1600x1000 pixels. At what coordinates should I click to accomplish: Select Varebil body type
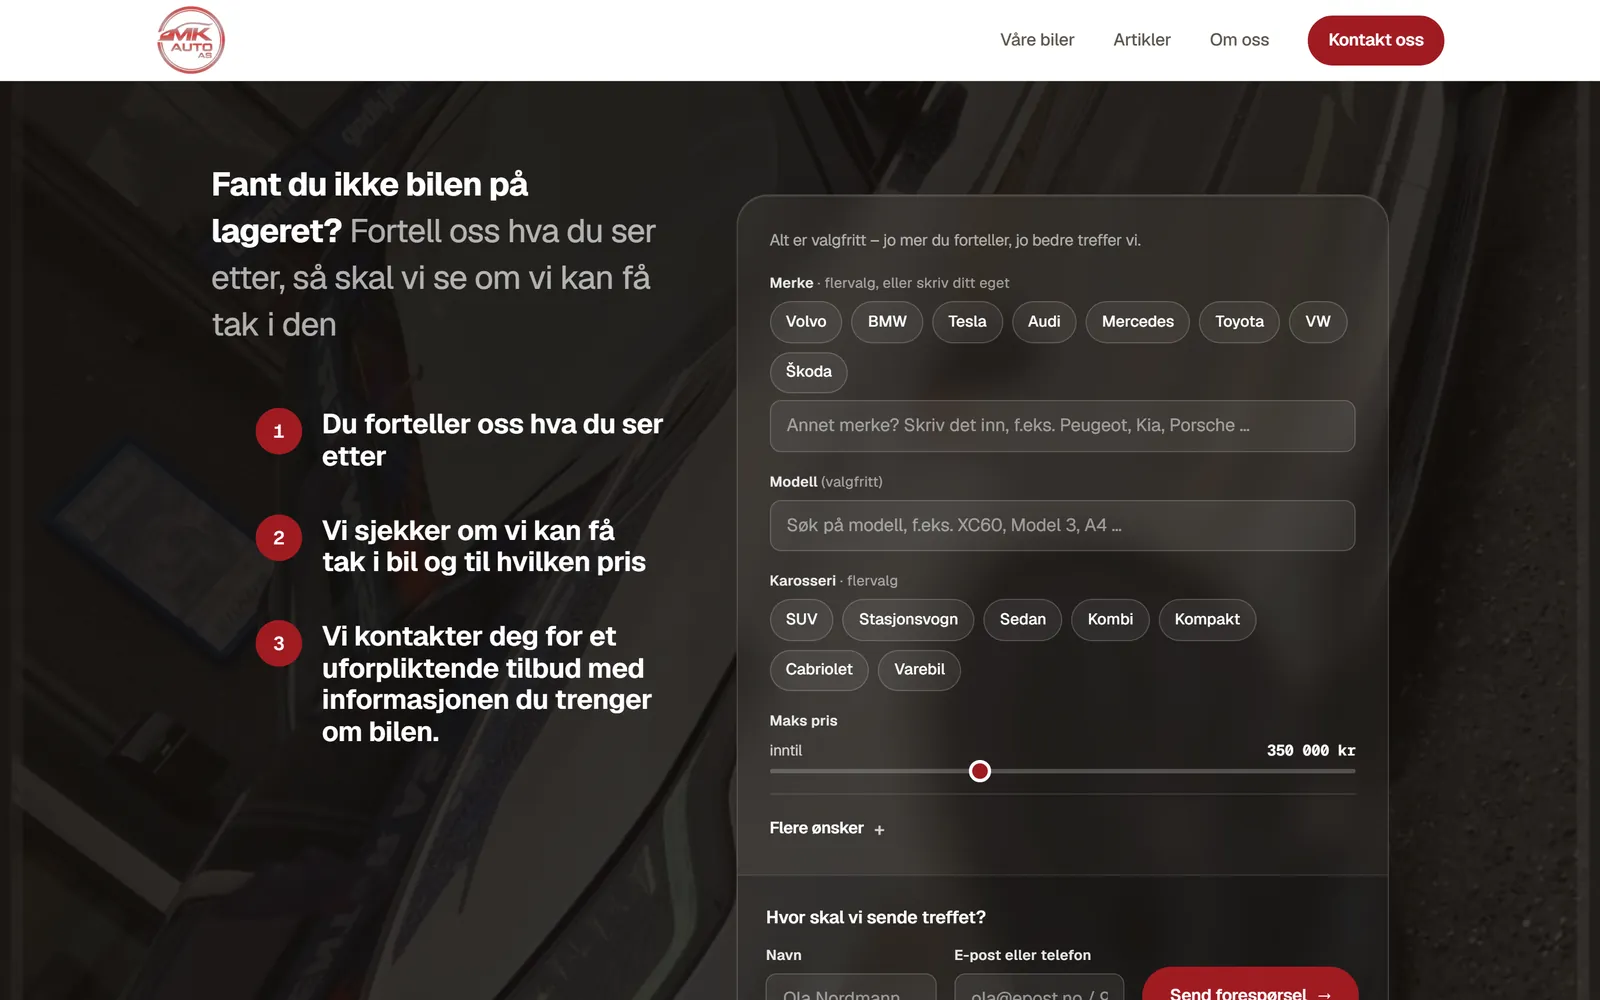919,670
